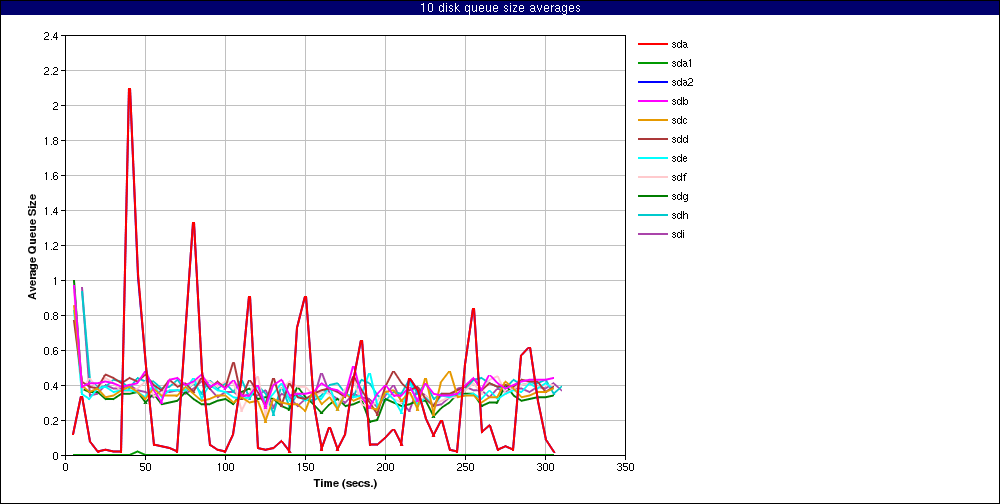Click the 1.6 y-axis tick label
This screenshot has height=504, width=1000.
click(51, 175)
